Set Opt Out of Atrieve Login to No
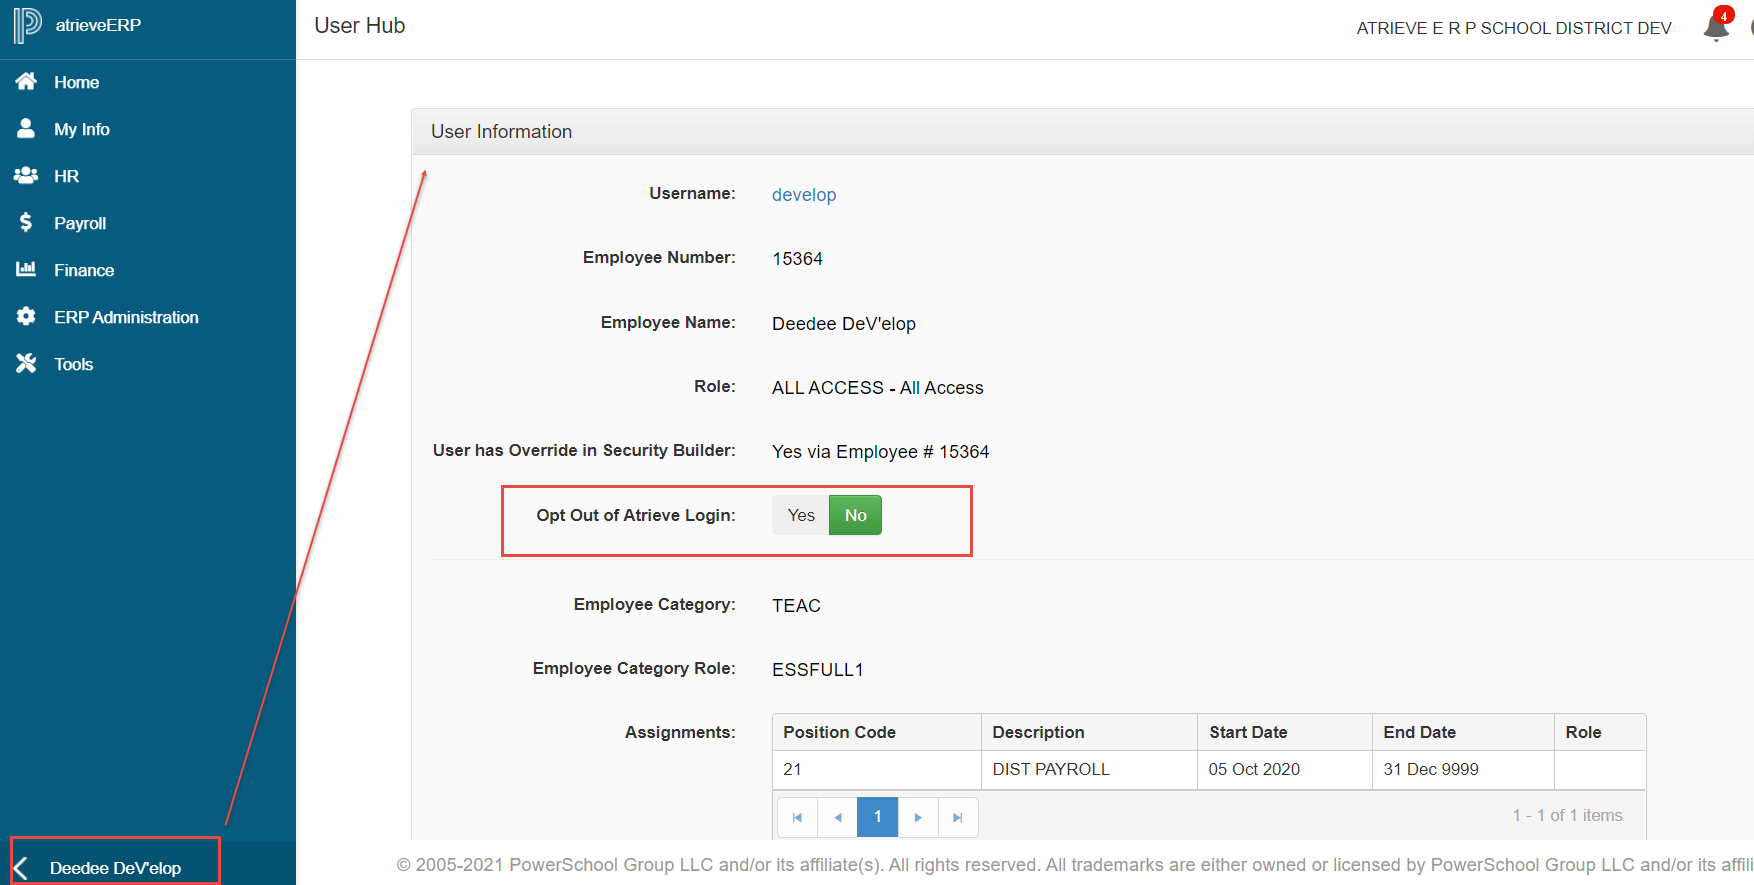Screen dimensions: 1754x885 click(855, 516)
